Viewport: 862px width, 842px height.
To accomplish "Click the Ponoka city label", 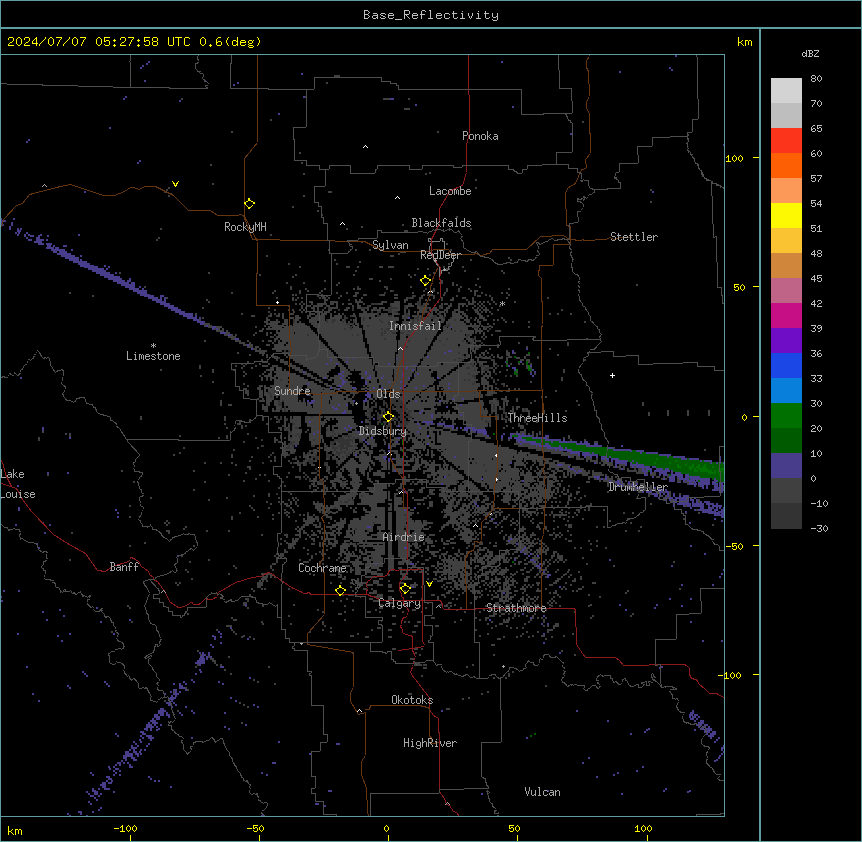I will (480, 136).
